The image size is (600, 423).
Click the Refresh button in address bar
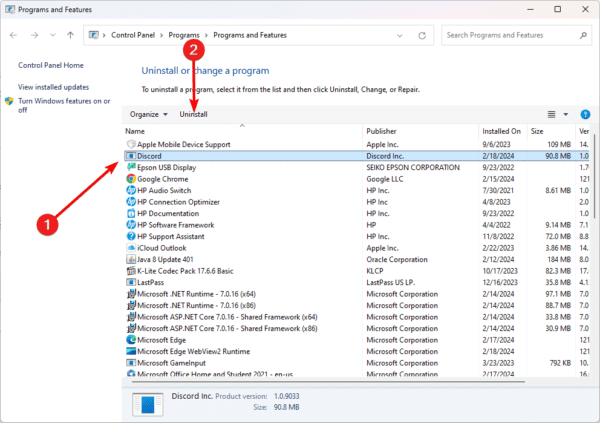click(x=422, y=36)
